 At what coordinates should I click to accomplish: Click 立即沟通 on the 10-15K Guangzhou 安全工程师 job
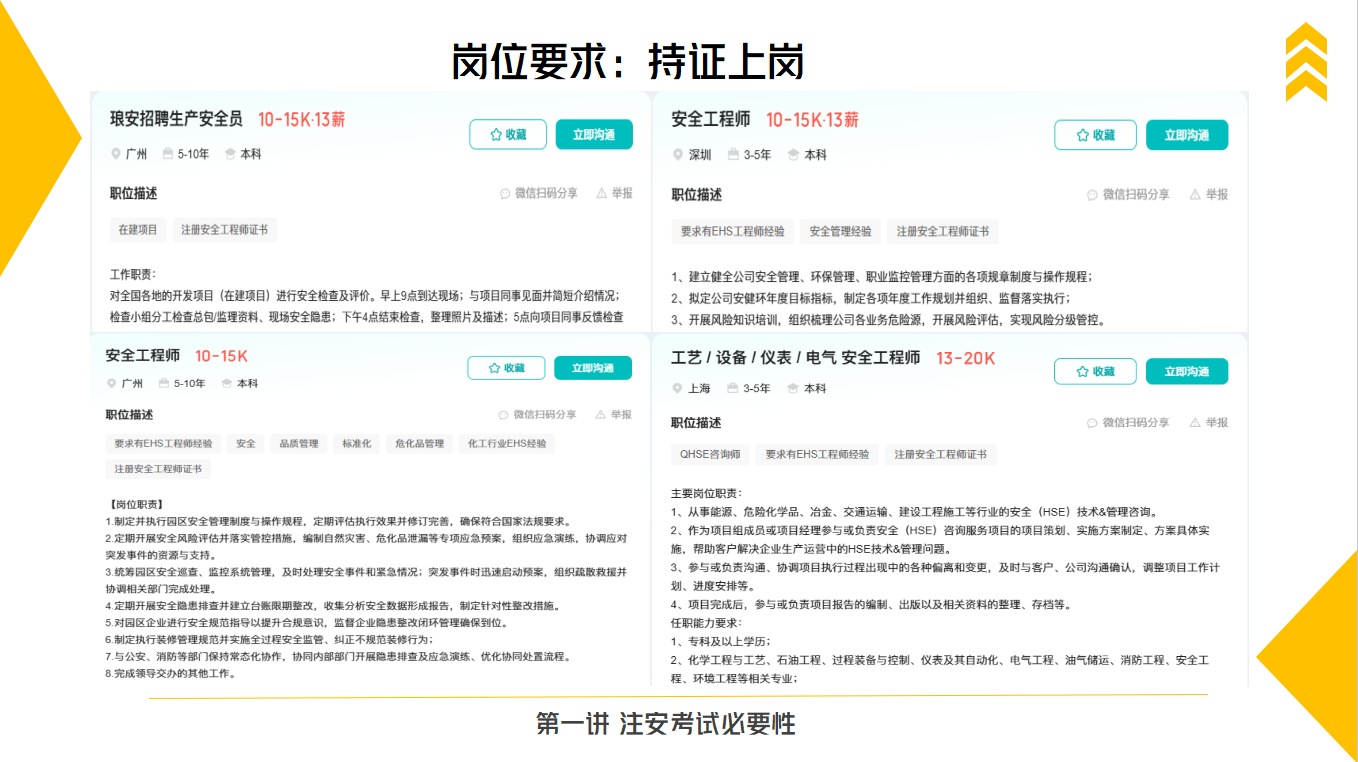coord(593,368)
